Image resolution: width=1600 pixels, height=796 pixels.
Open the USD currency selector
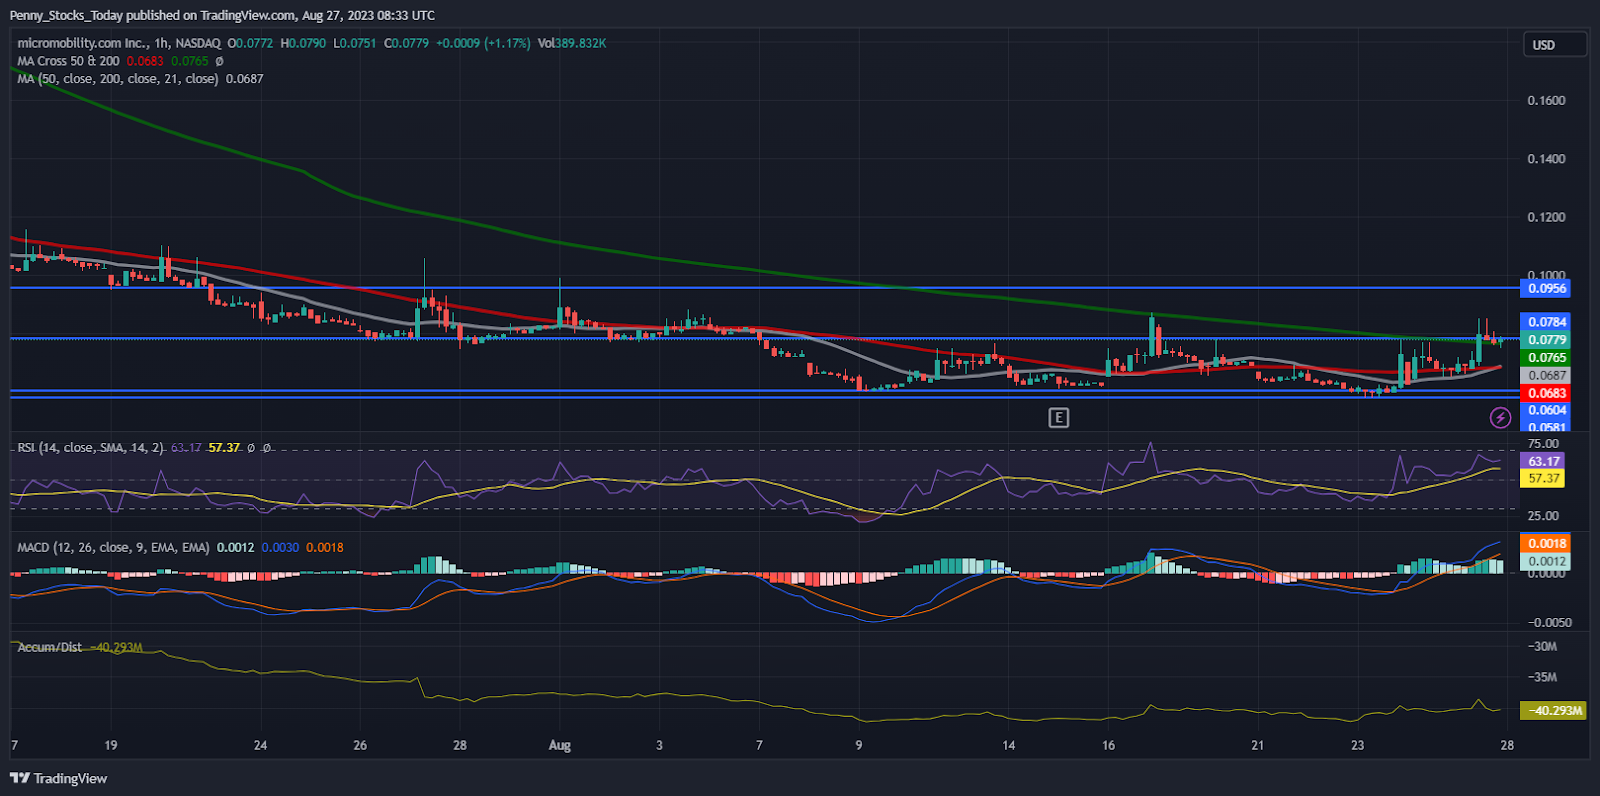tap(1555, 45)
